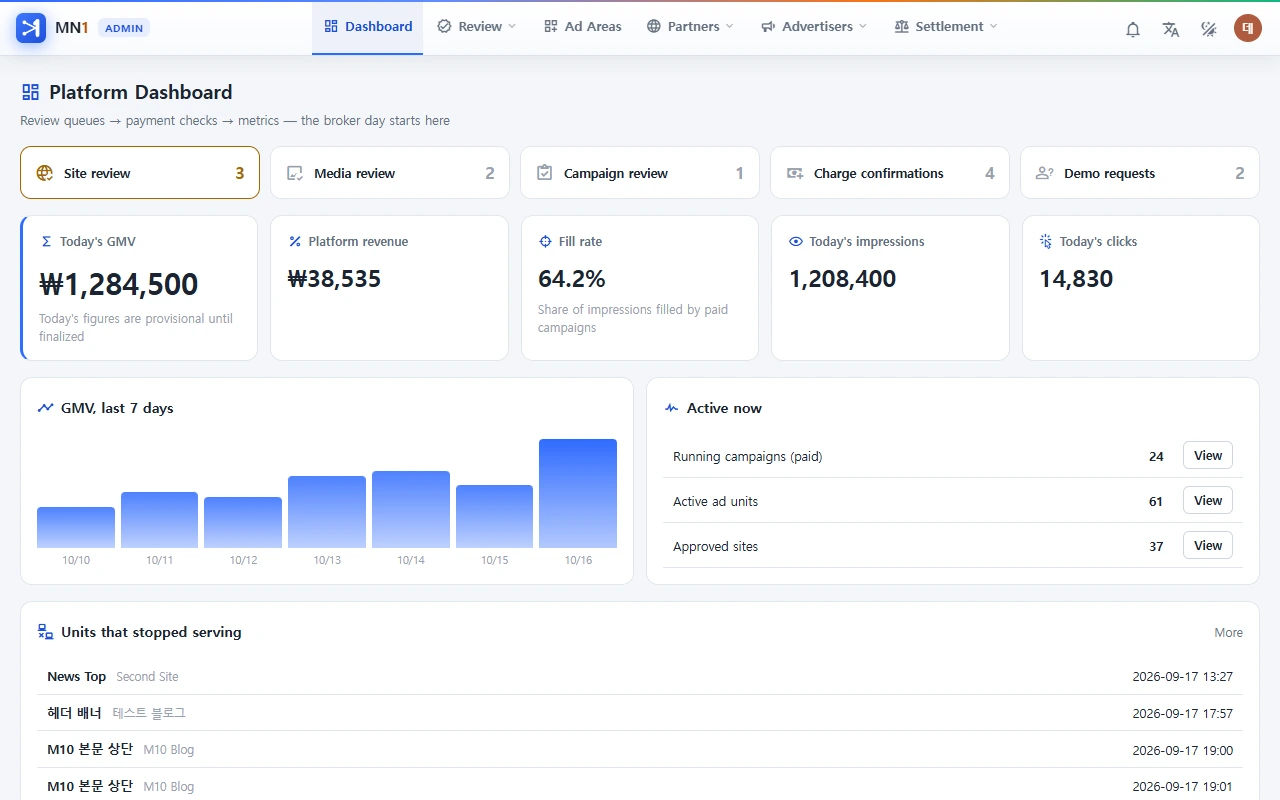
Task: Open the Campaign review queue card
Action: pyautogui.click(x=640, y=173)
